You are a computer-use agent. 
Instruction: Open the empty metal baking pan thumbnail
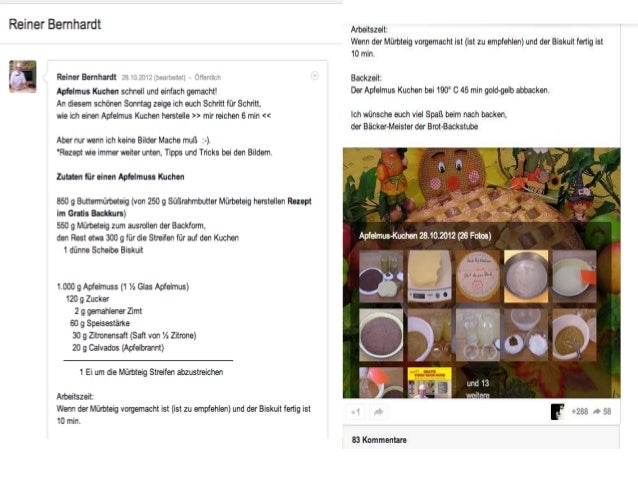526,276
